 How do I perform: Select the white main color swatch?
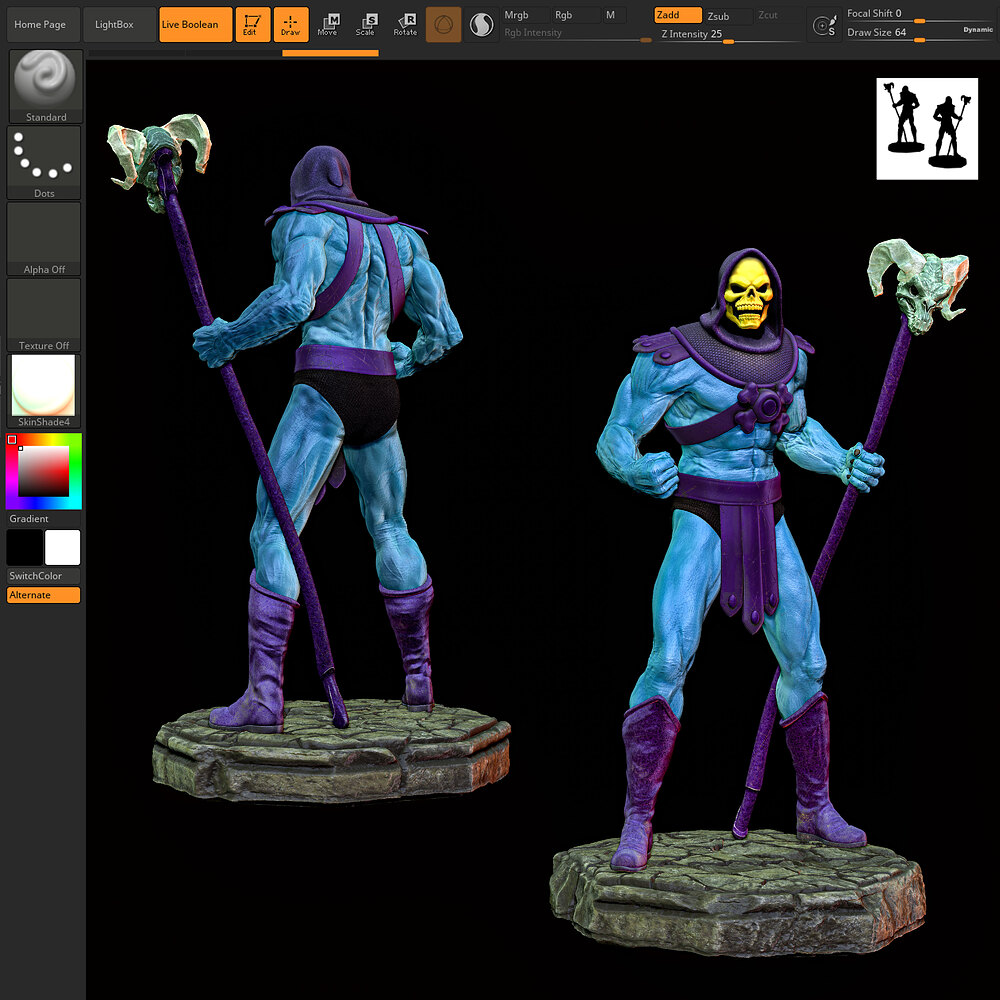coord(62,547)
